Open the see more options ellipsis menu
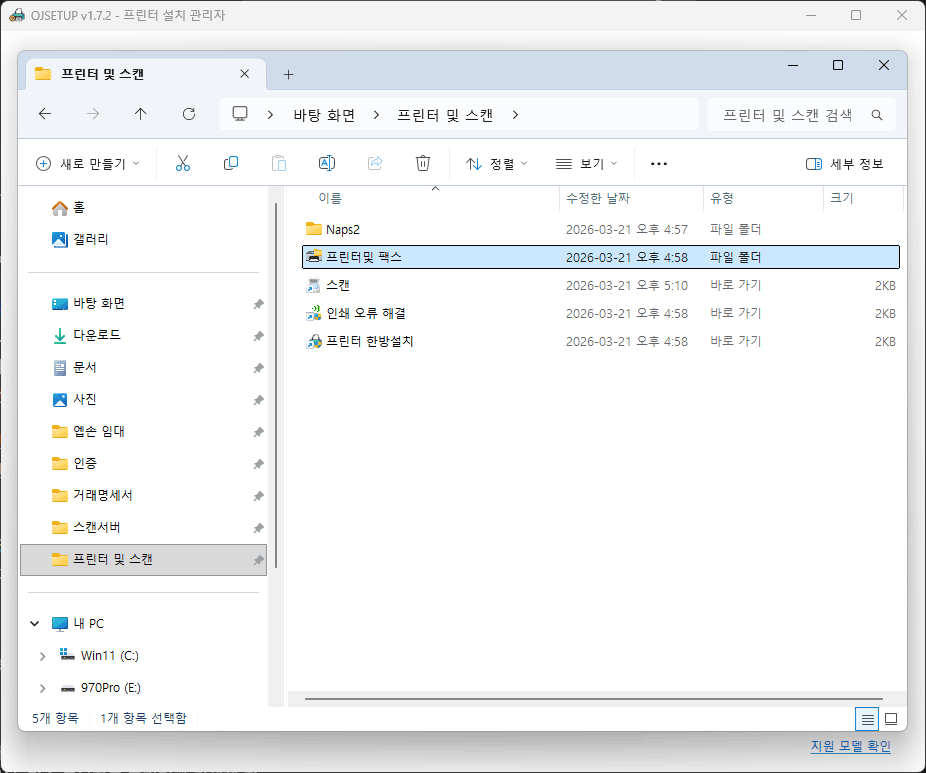The width and height of the screenshot is (926, 773). point(658,164)
